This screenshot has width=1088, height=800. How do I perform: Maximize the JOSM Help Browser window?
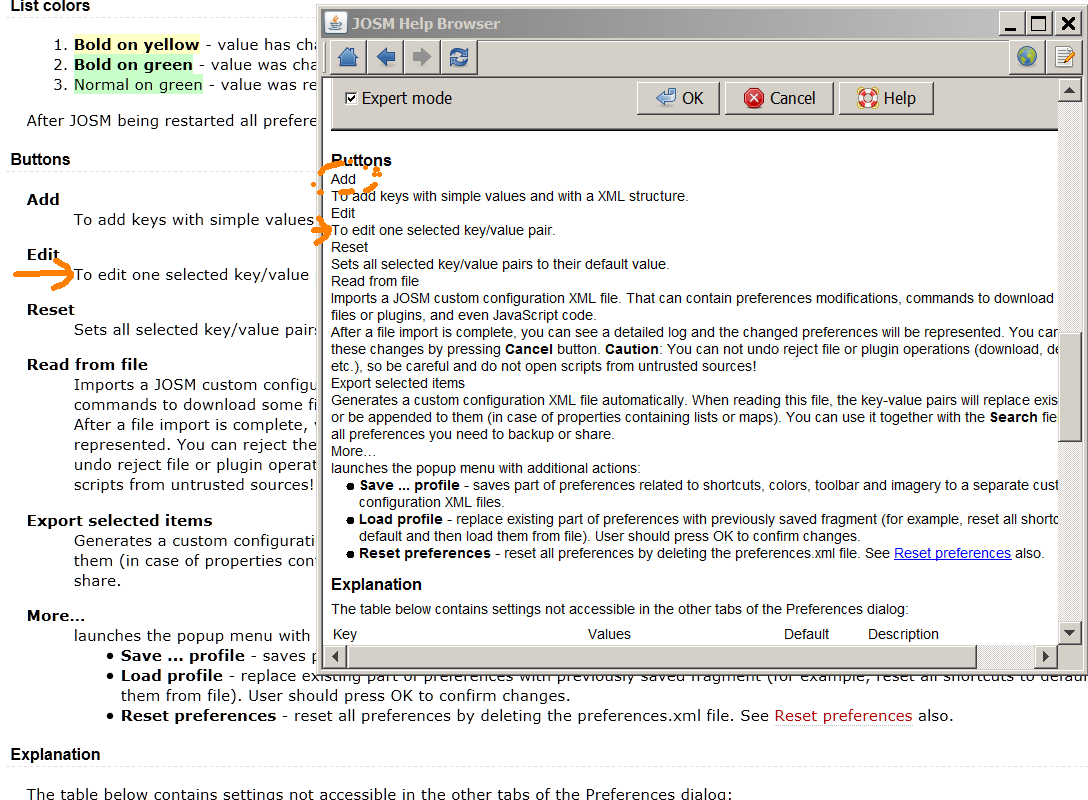1040,23
